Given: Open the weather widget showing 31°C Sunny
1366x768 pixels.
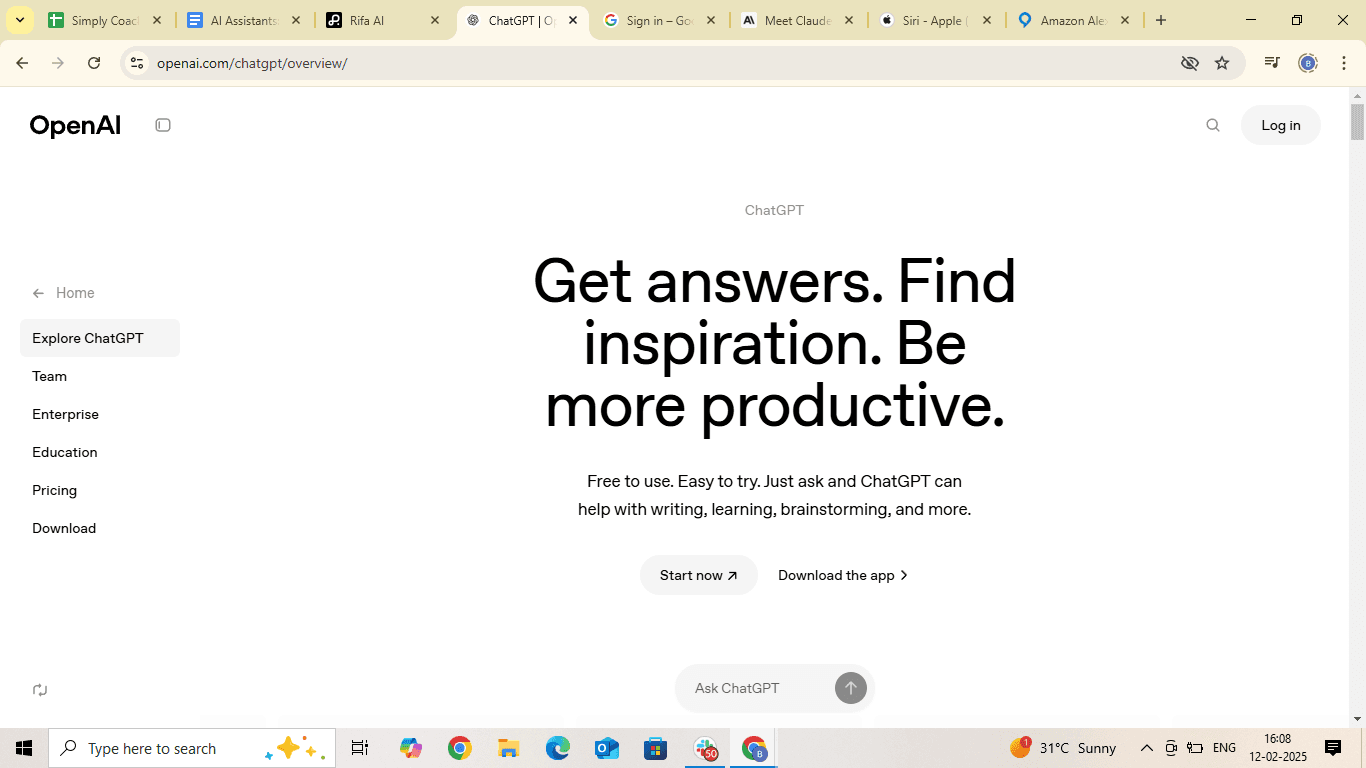Looking at the screenshot, I should [1063, 748].
